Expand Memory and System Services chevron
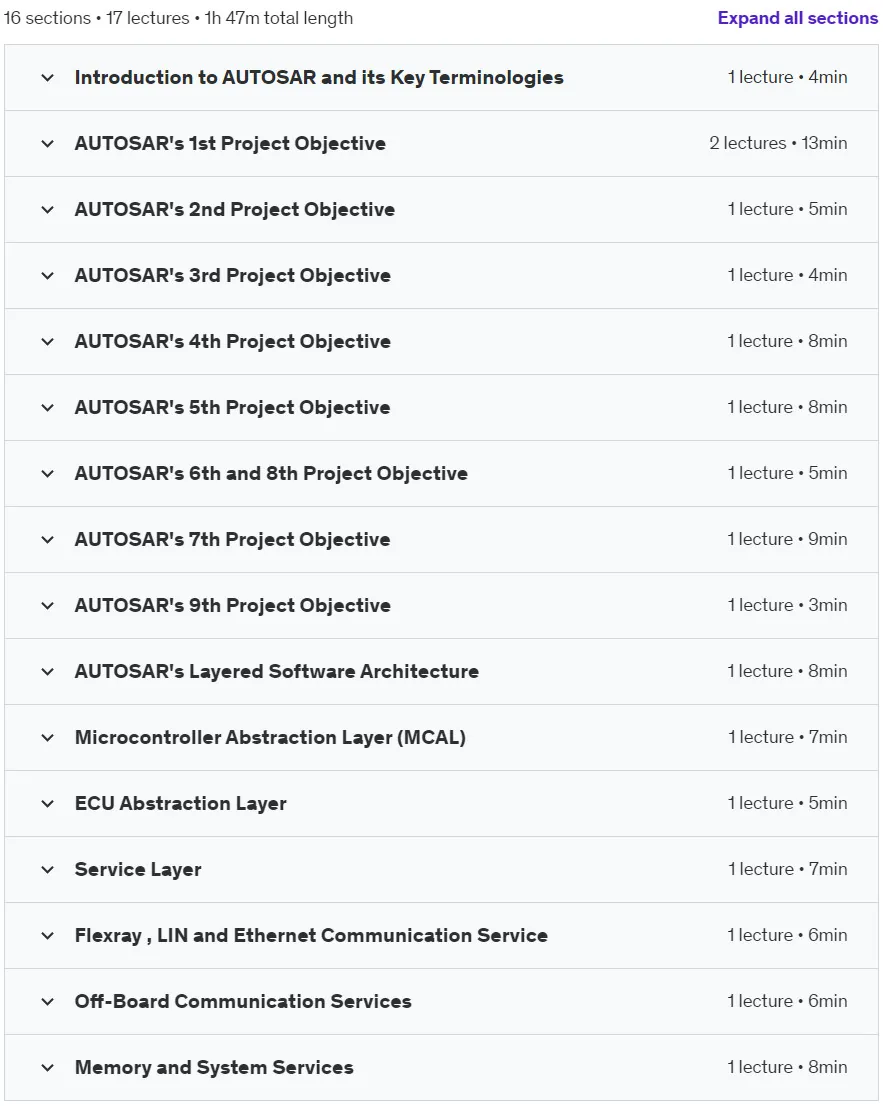 coord(47,1068)
